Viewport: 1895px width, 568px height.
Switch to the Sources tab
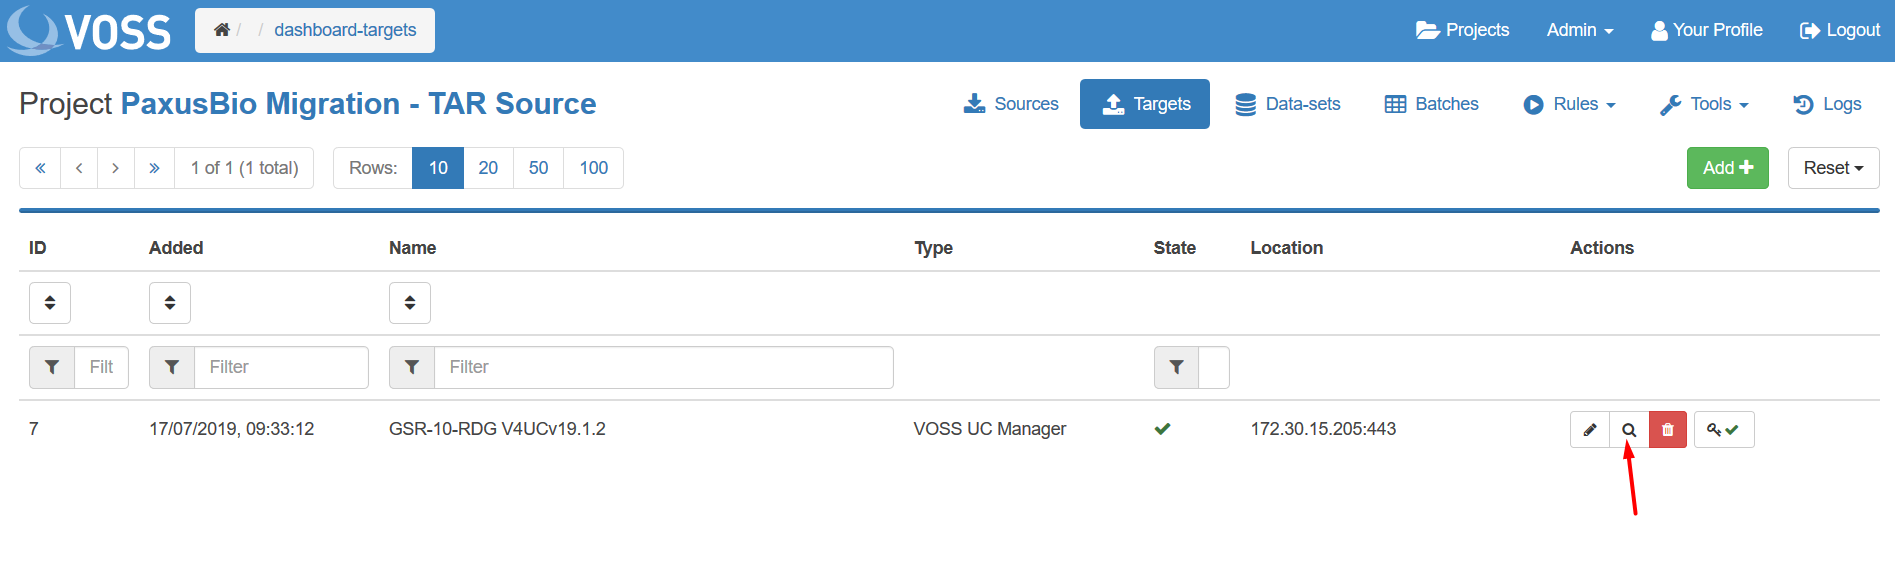(x=1011, y=104)
